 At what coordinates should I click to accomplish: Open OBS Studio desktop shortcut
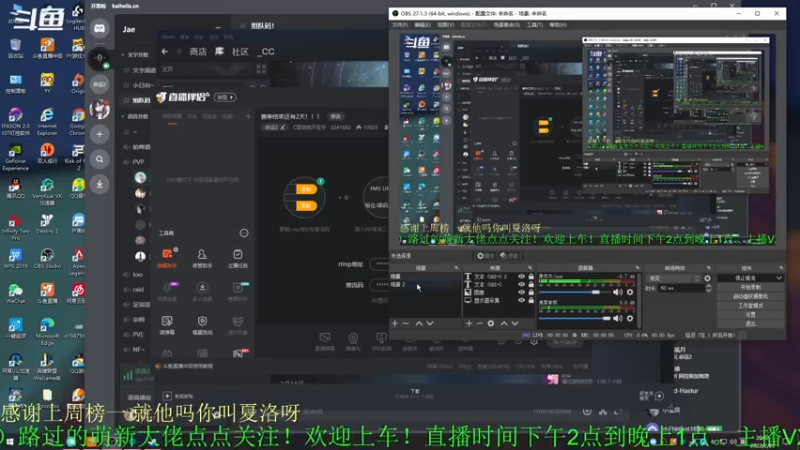pos(47,258)
